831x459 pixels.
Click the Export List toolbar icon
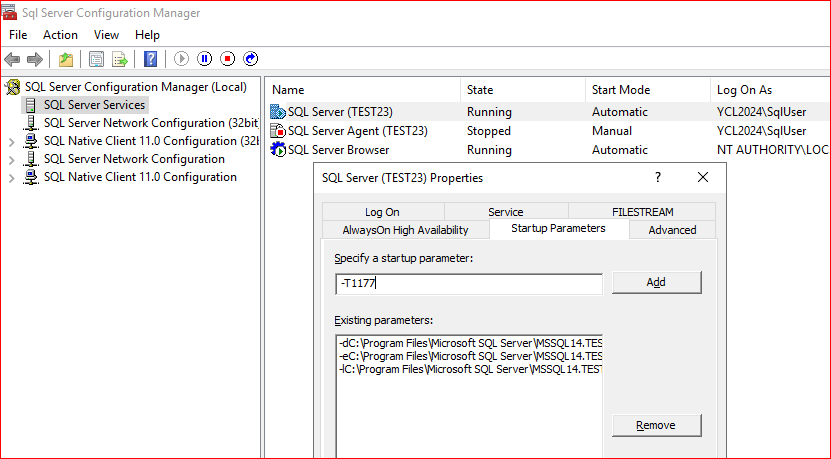(x=120, y=59)
